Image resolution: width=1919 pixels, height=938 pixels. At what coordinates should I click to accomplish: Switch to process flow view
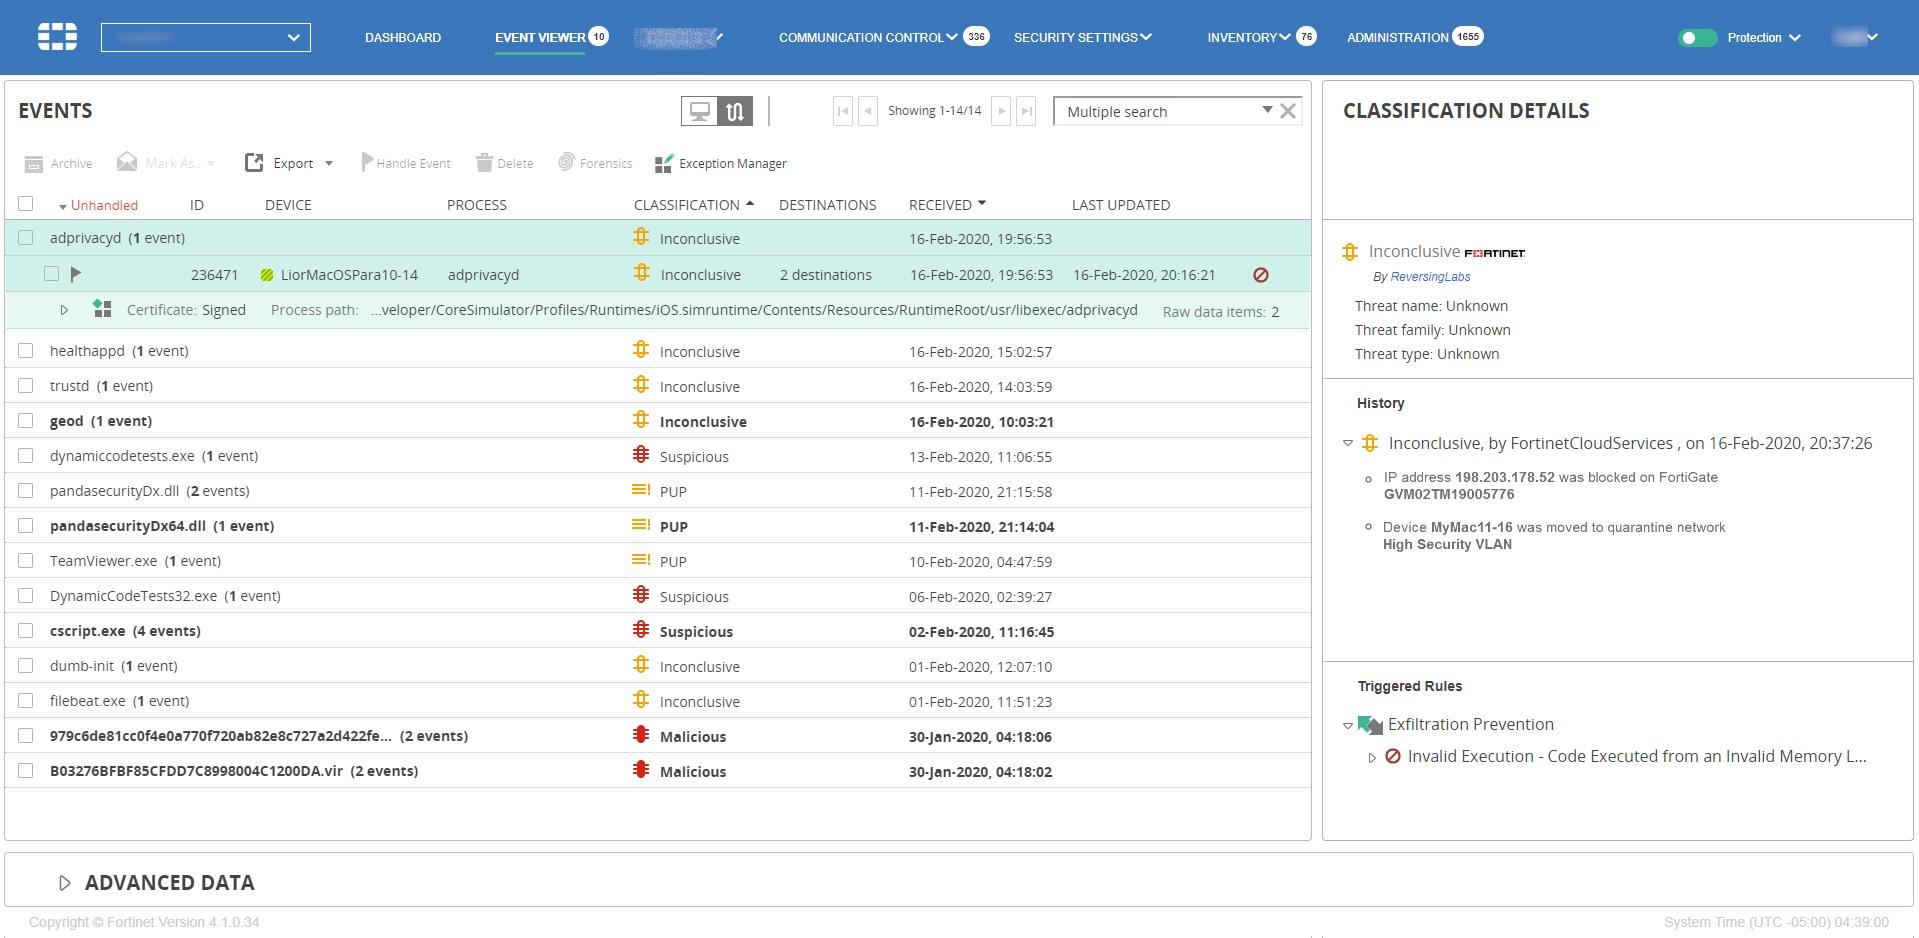[737, 111]
